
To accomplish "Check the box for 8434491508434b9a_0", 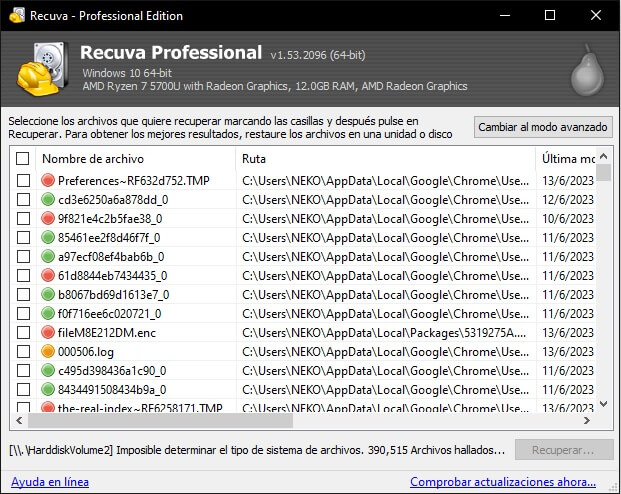I will click(x=23, y=390).
